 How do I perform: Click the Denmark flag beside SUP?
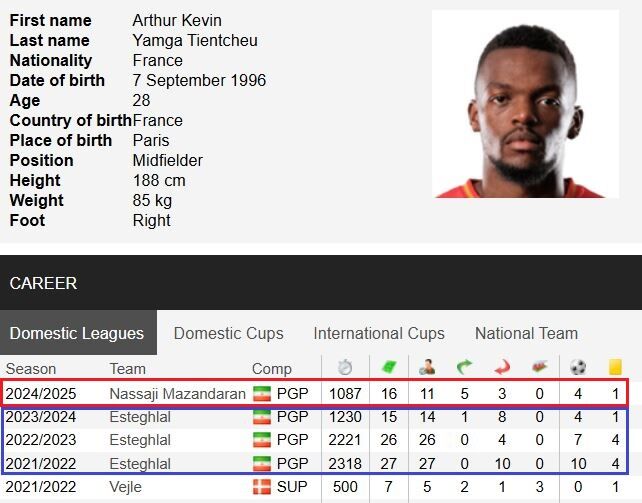coord(262,487)
